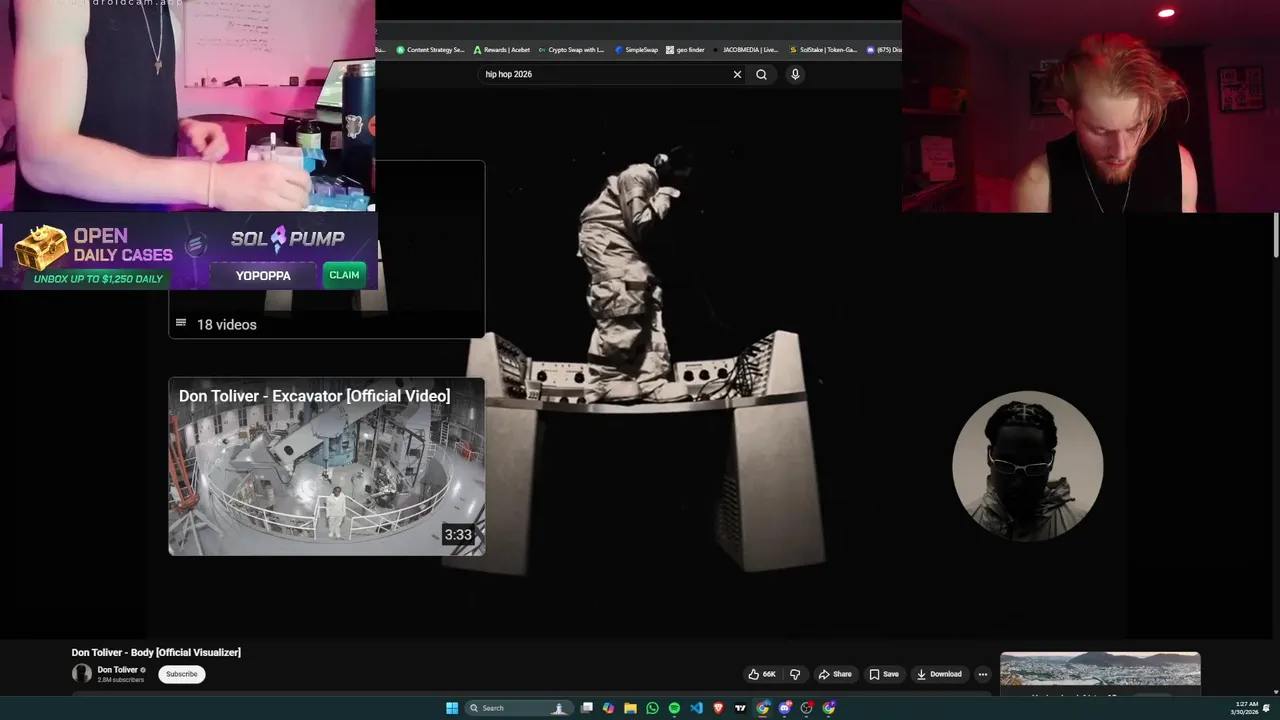This screenshot has width=1280, height=720.
Task: Open Spotify from the taskbar
Action: 674,708
